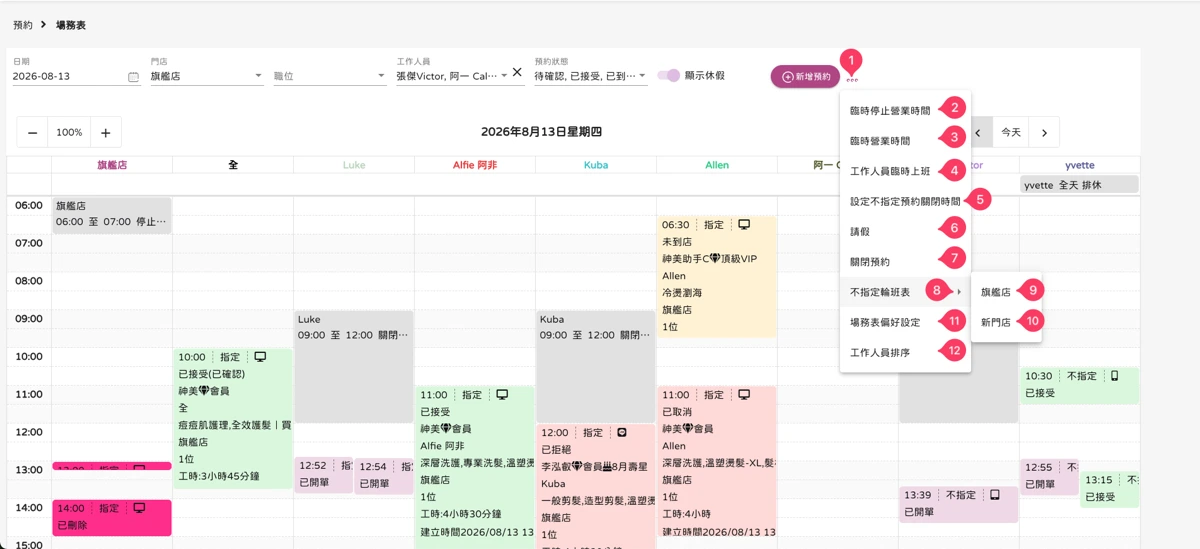Screen dimensions: 1200x549
Task: Go to previous day with left chevron
Action: click(979, 132)
